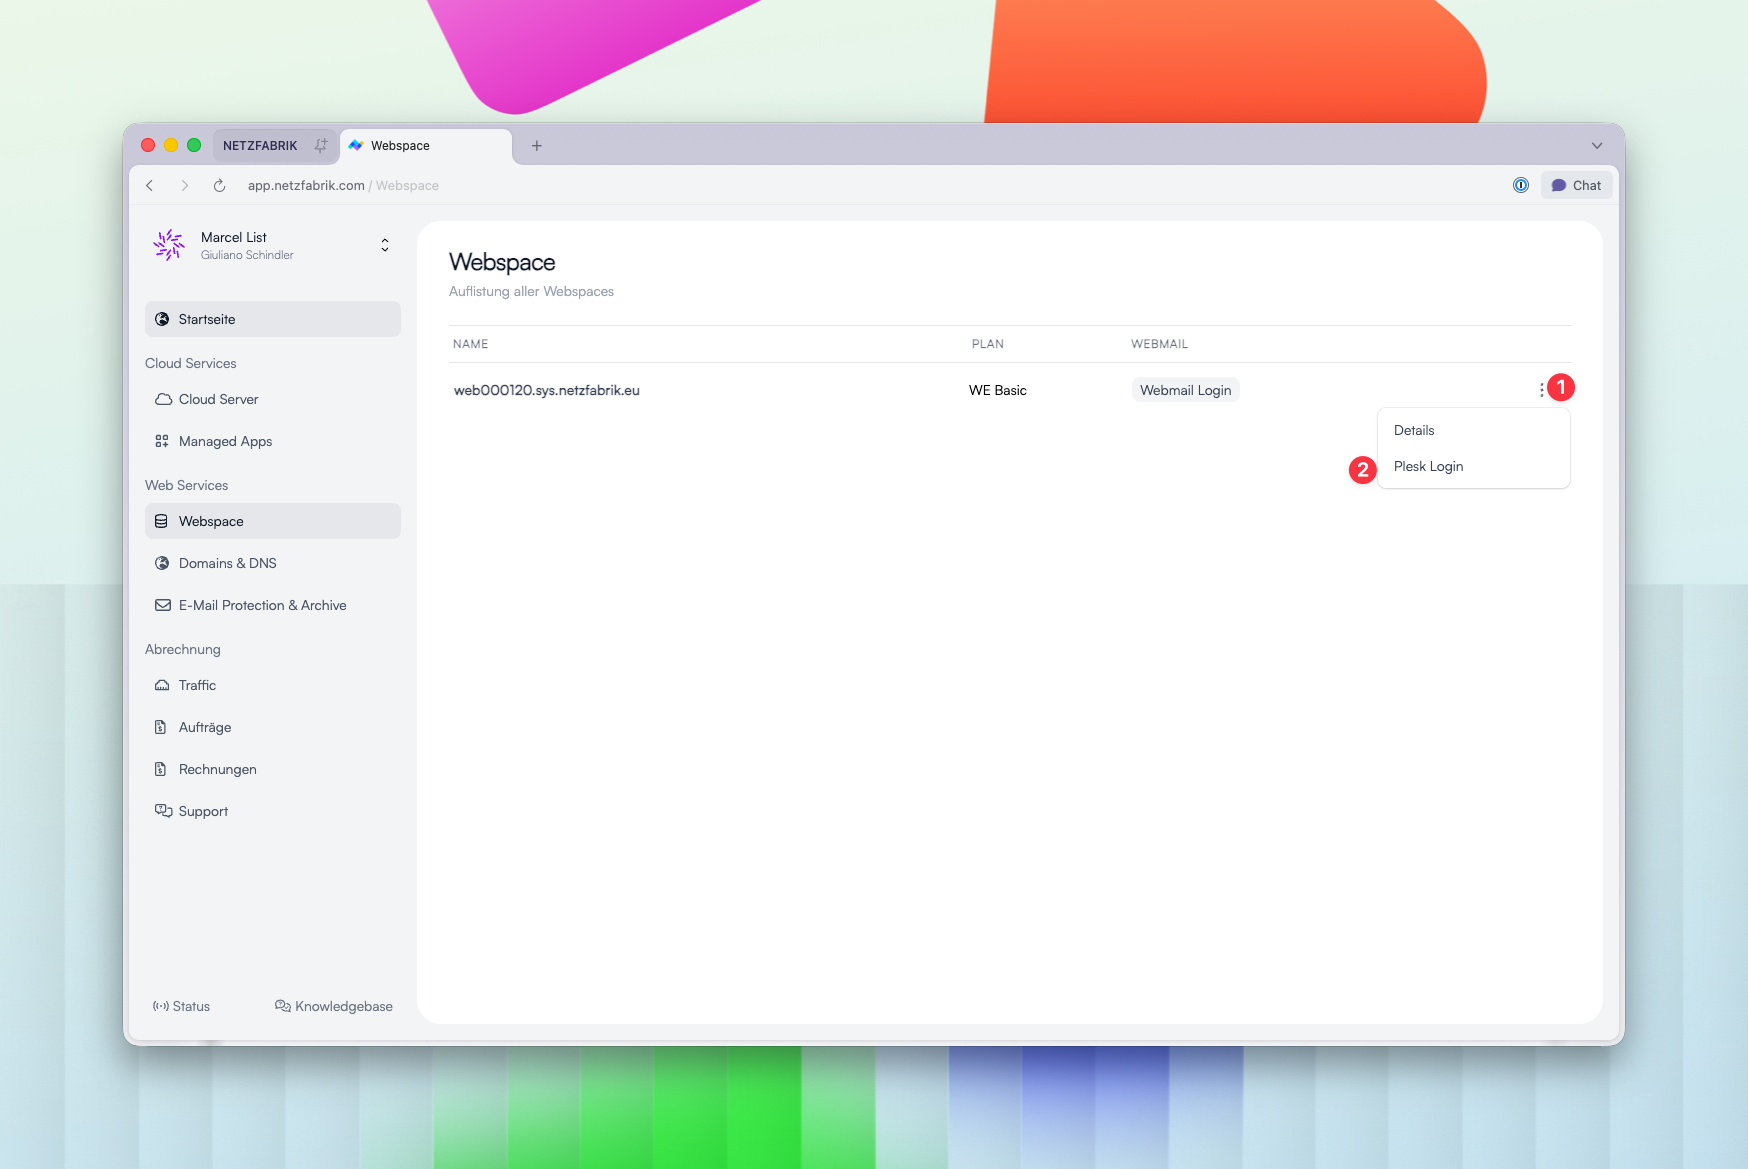Click the Webmail Login button
Image resolution: width=1748 pixels, height=1169 pixels.
(1185, 390)
